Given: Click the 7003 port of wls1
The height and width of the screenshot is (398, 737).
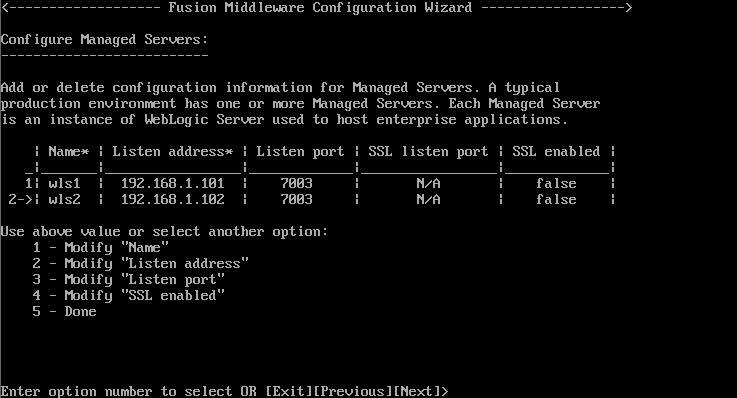Looking at the screenshot, I should click(297, 183).
